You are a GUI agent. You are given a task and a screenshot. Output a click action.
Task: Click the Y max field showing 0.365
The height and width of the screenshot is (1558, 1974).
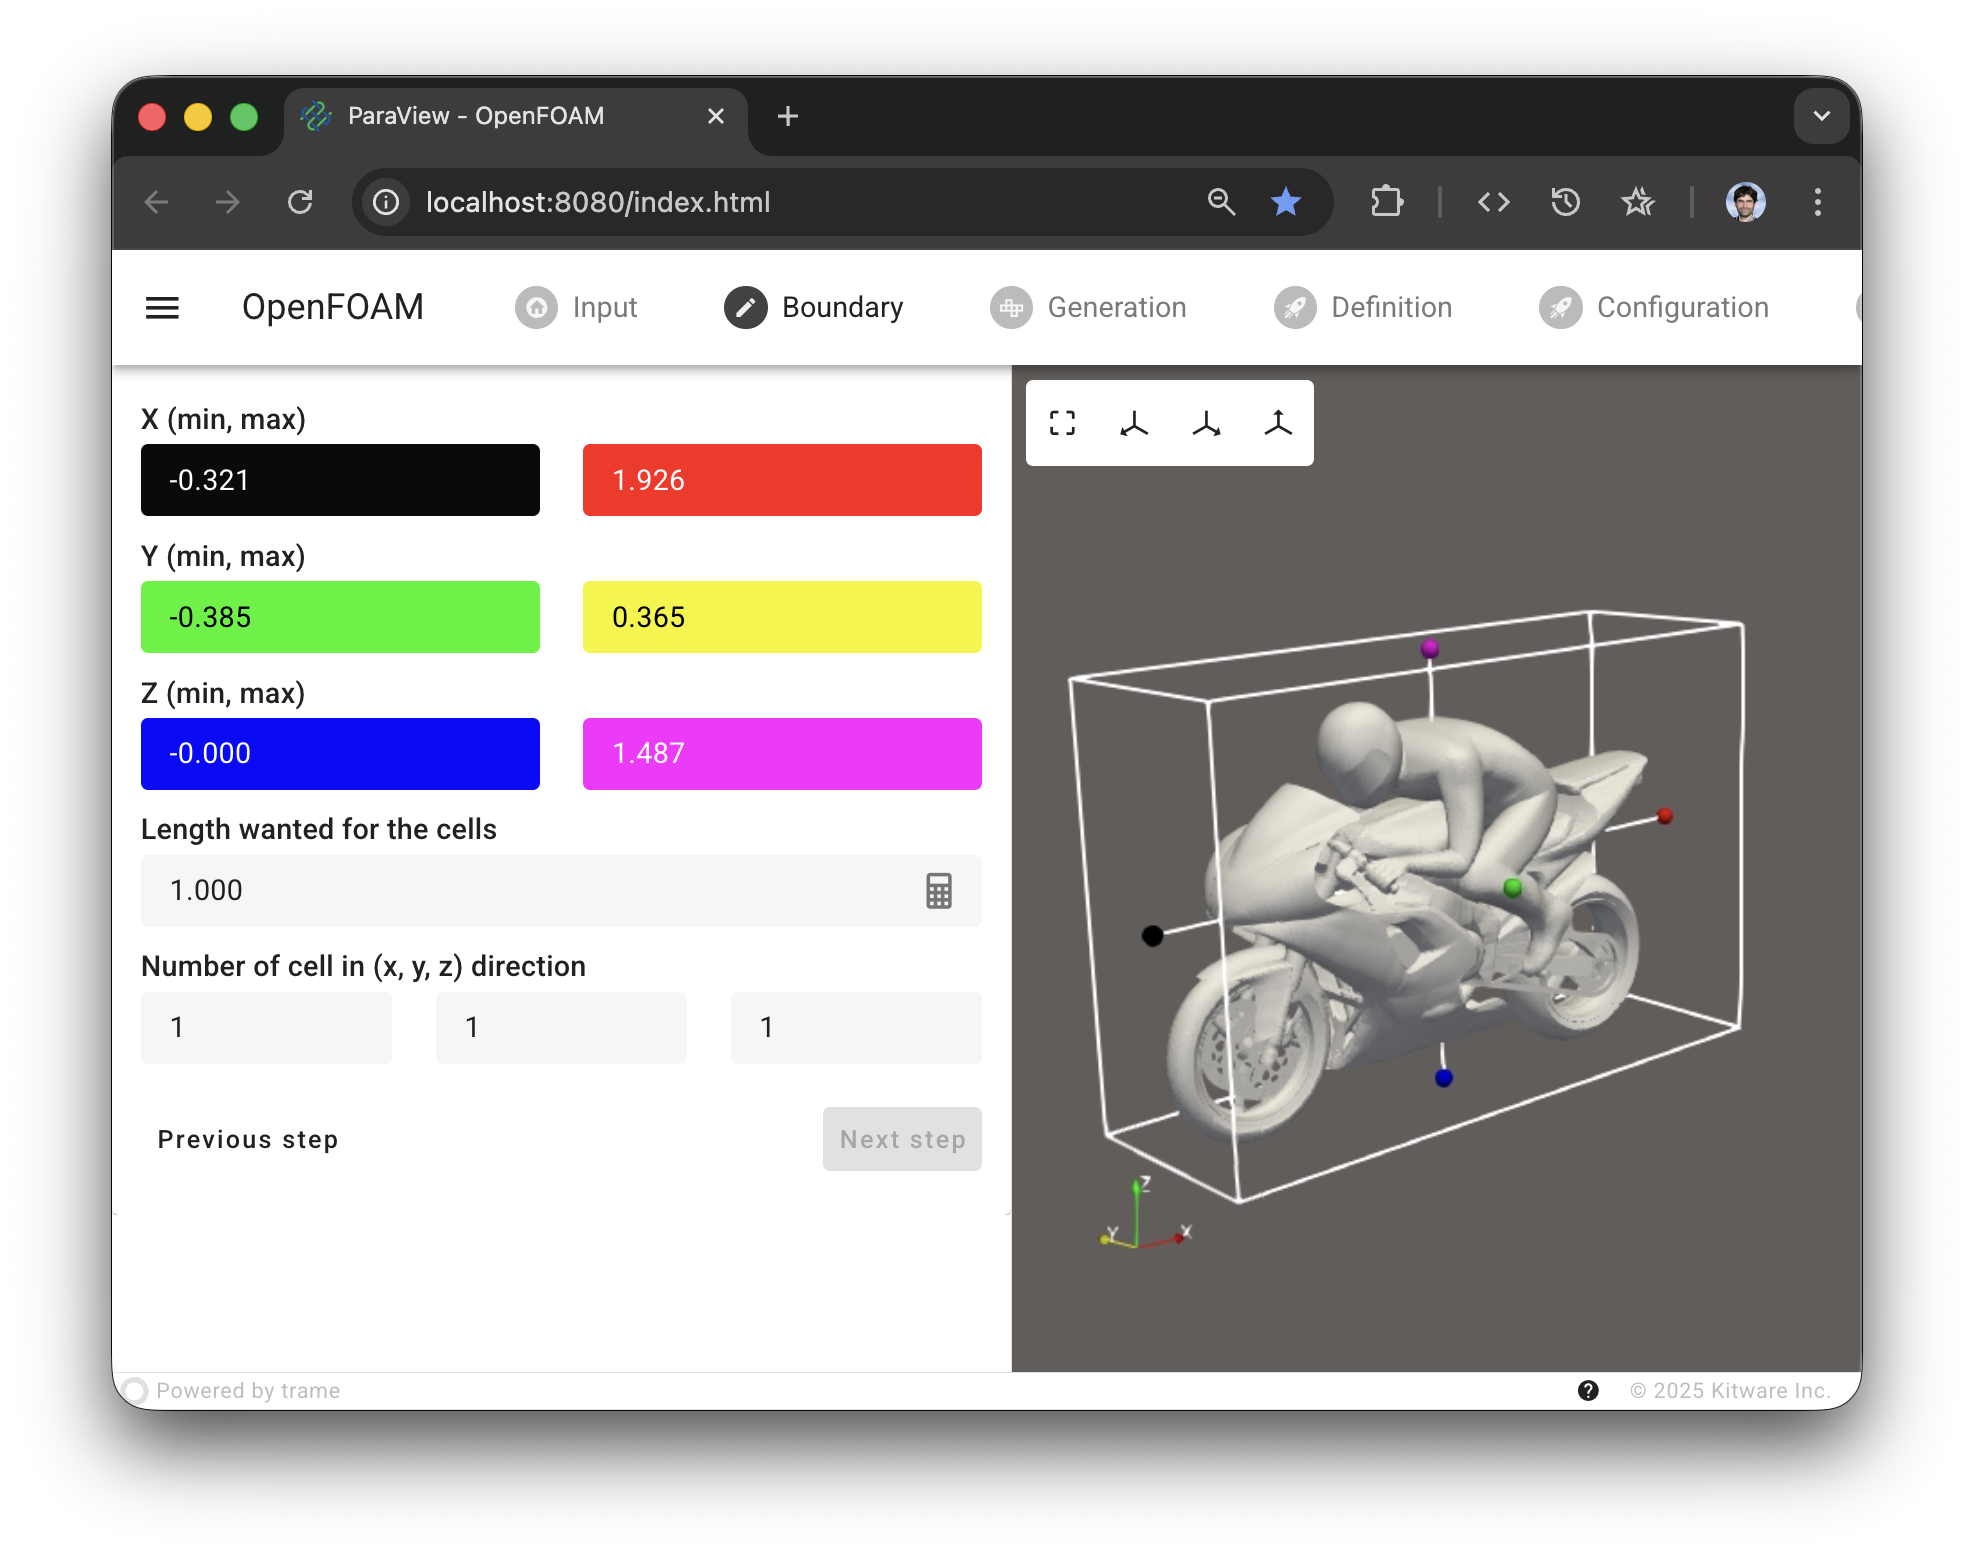click(x=782, y=617)
